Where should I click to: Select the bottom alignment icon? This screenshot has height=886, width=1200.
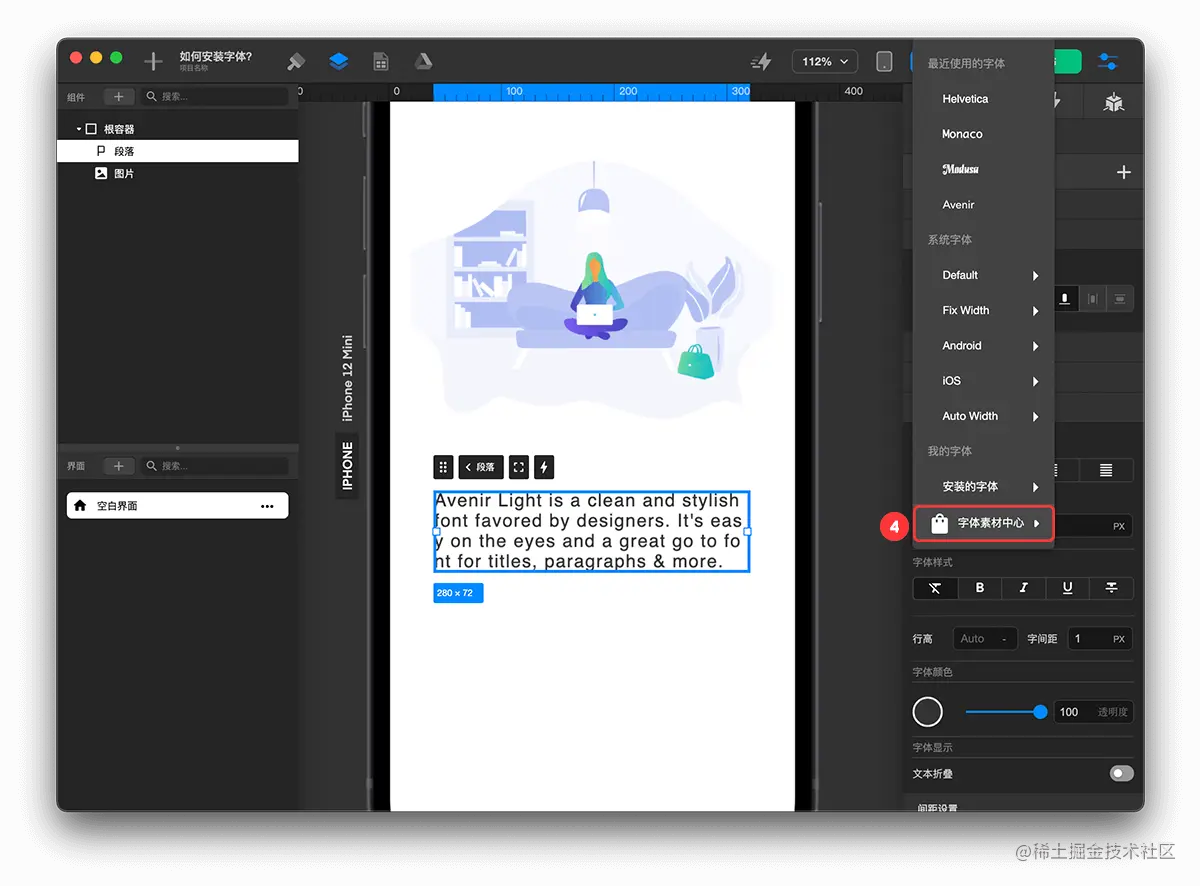click(x=1065, y=298)
